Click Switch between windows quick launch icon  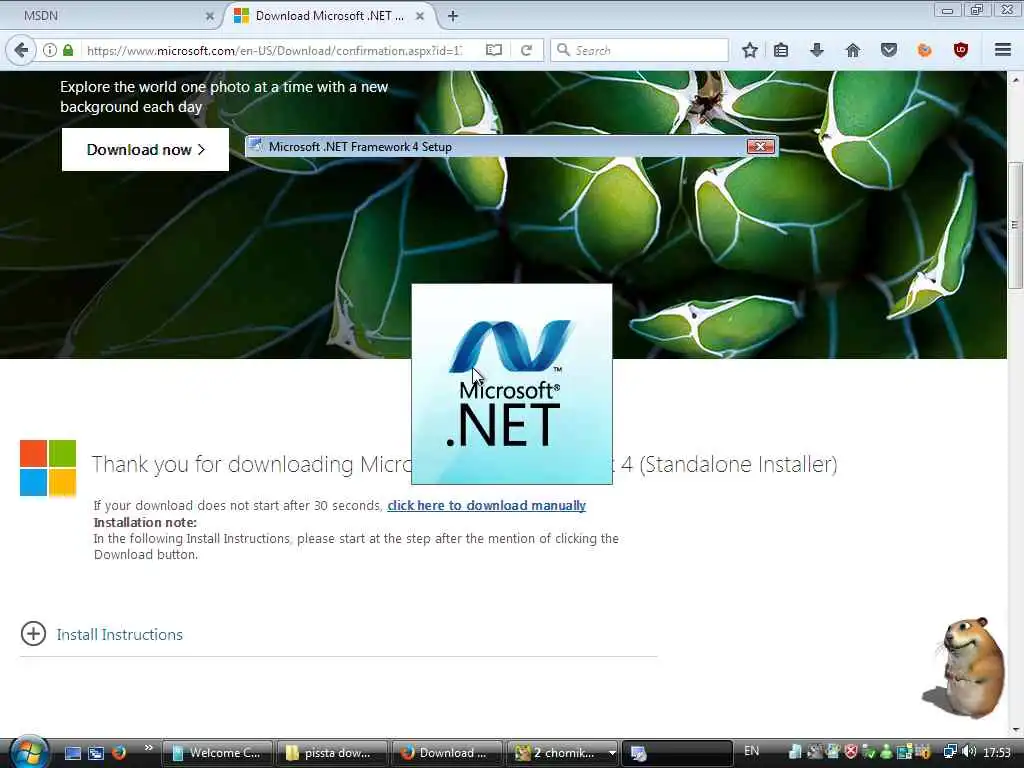pos(96,753)
